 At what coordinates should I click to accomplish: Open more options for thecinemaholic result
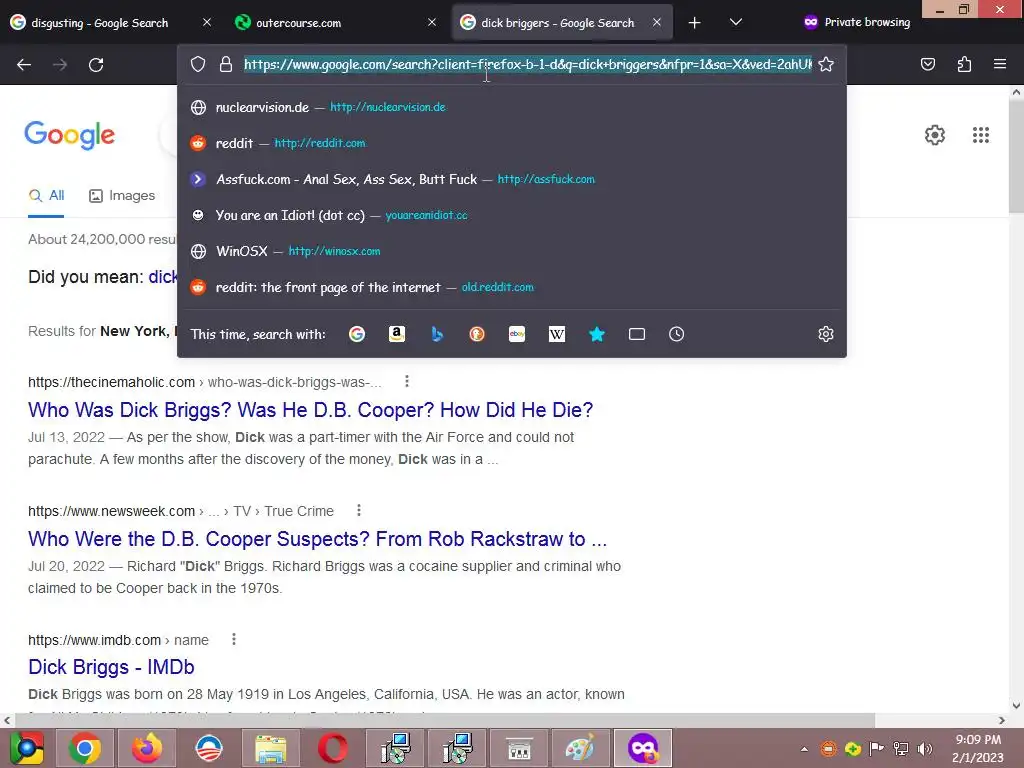click(x=407, y=381)
